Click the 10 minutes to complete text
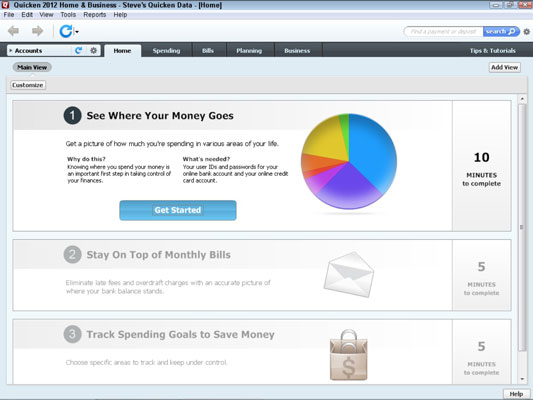 (x=481, y=169)
